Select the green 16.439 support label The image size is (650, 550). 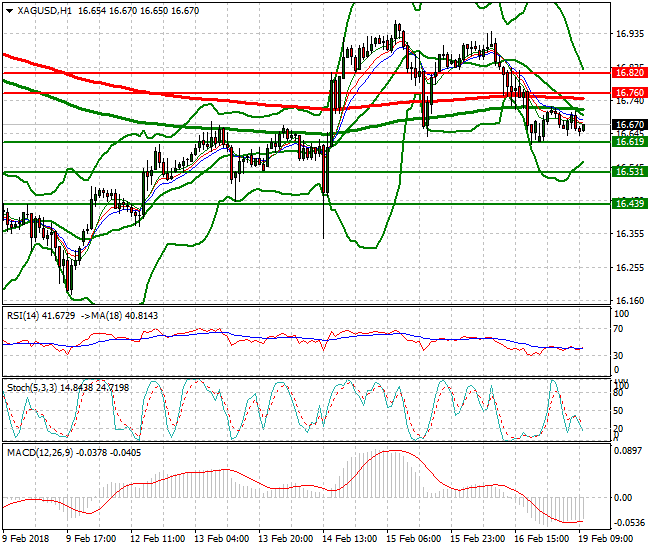point(630,204)
